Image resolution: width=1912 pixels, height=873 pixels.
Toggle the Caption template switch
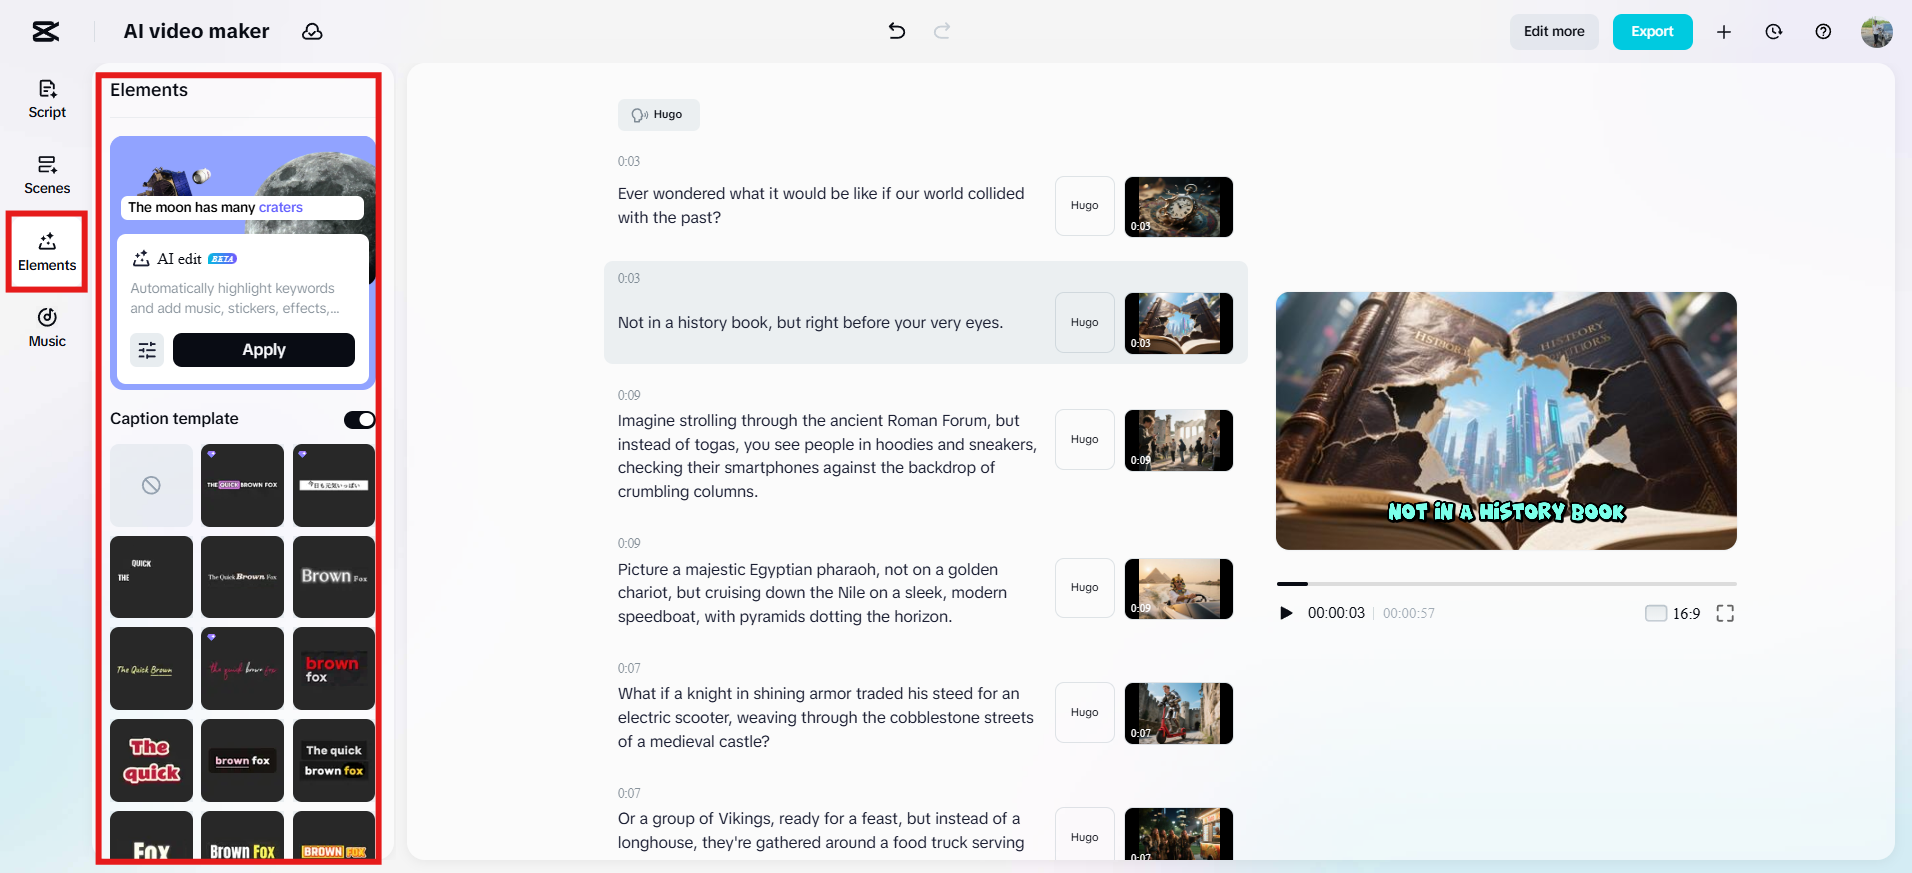tap(359, 420)
